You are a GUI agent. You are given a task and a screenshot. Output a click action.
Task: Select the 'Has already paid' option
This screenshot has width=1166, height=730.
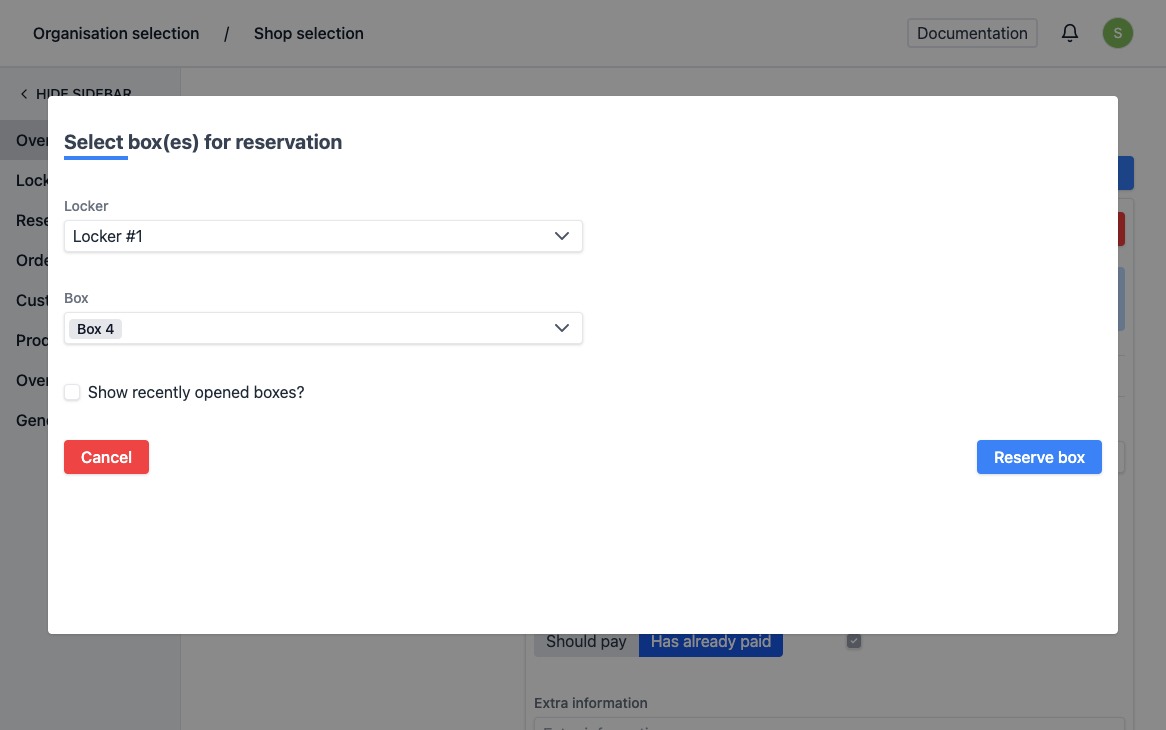coord(710,643)
